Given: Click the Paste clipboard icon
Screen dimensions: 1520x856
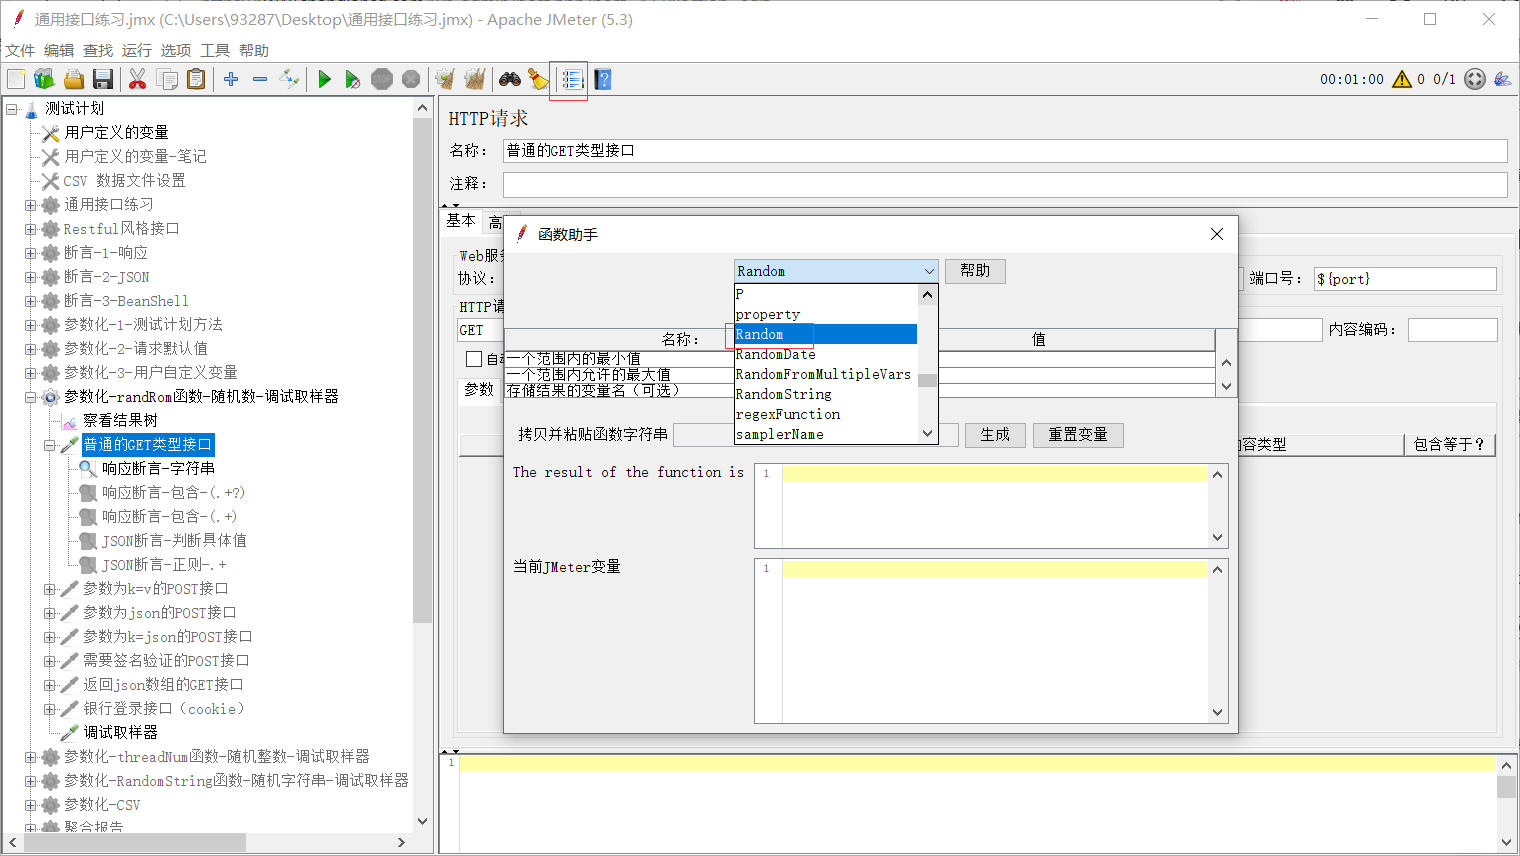Looking at the screenshot, I should pos(196,79).
